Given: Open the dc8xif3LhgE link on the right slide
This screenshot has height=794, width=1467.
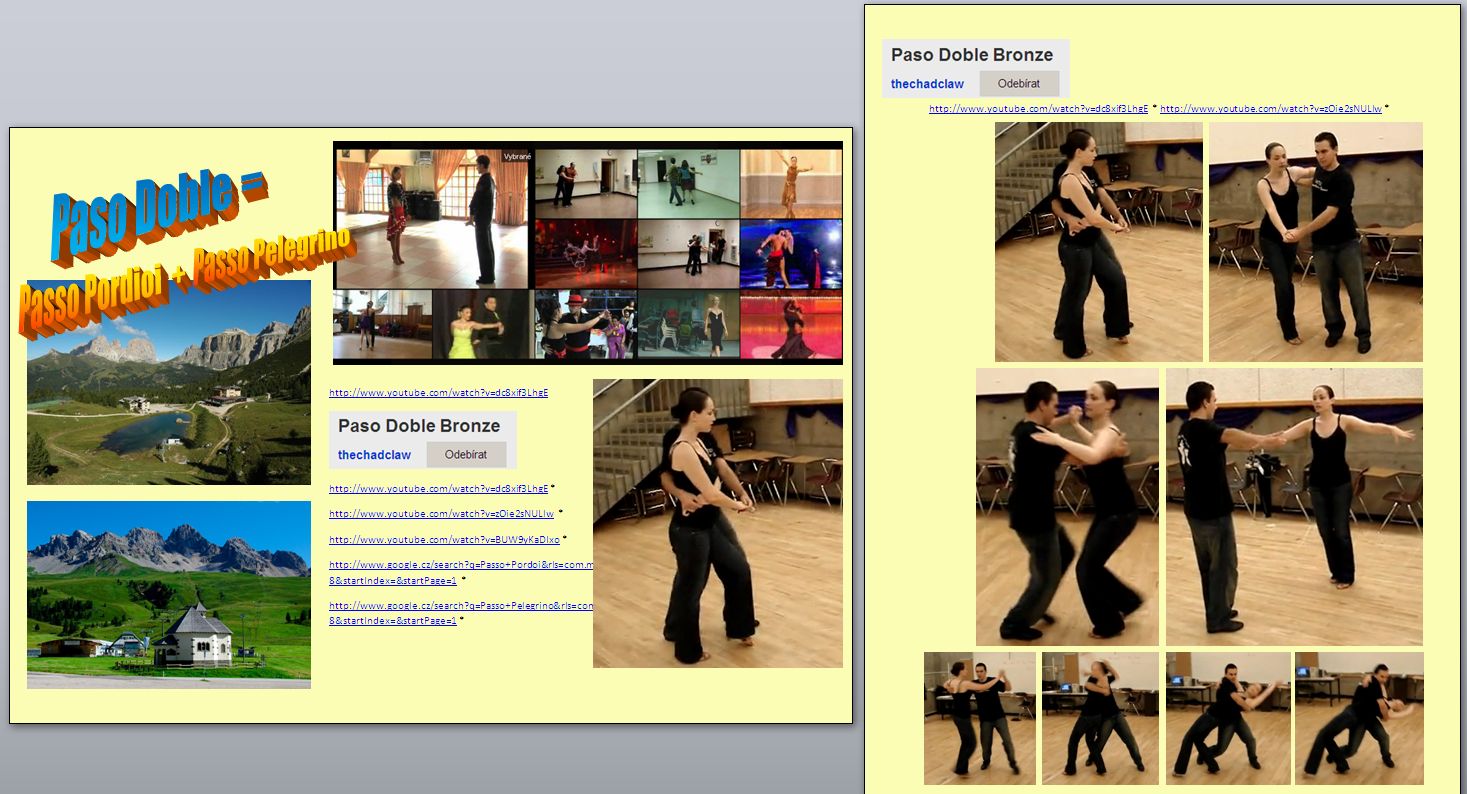Looking at the screenshot, I should pos(1038,109).
